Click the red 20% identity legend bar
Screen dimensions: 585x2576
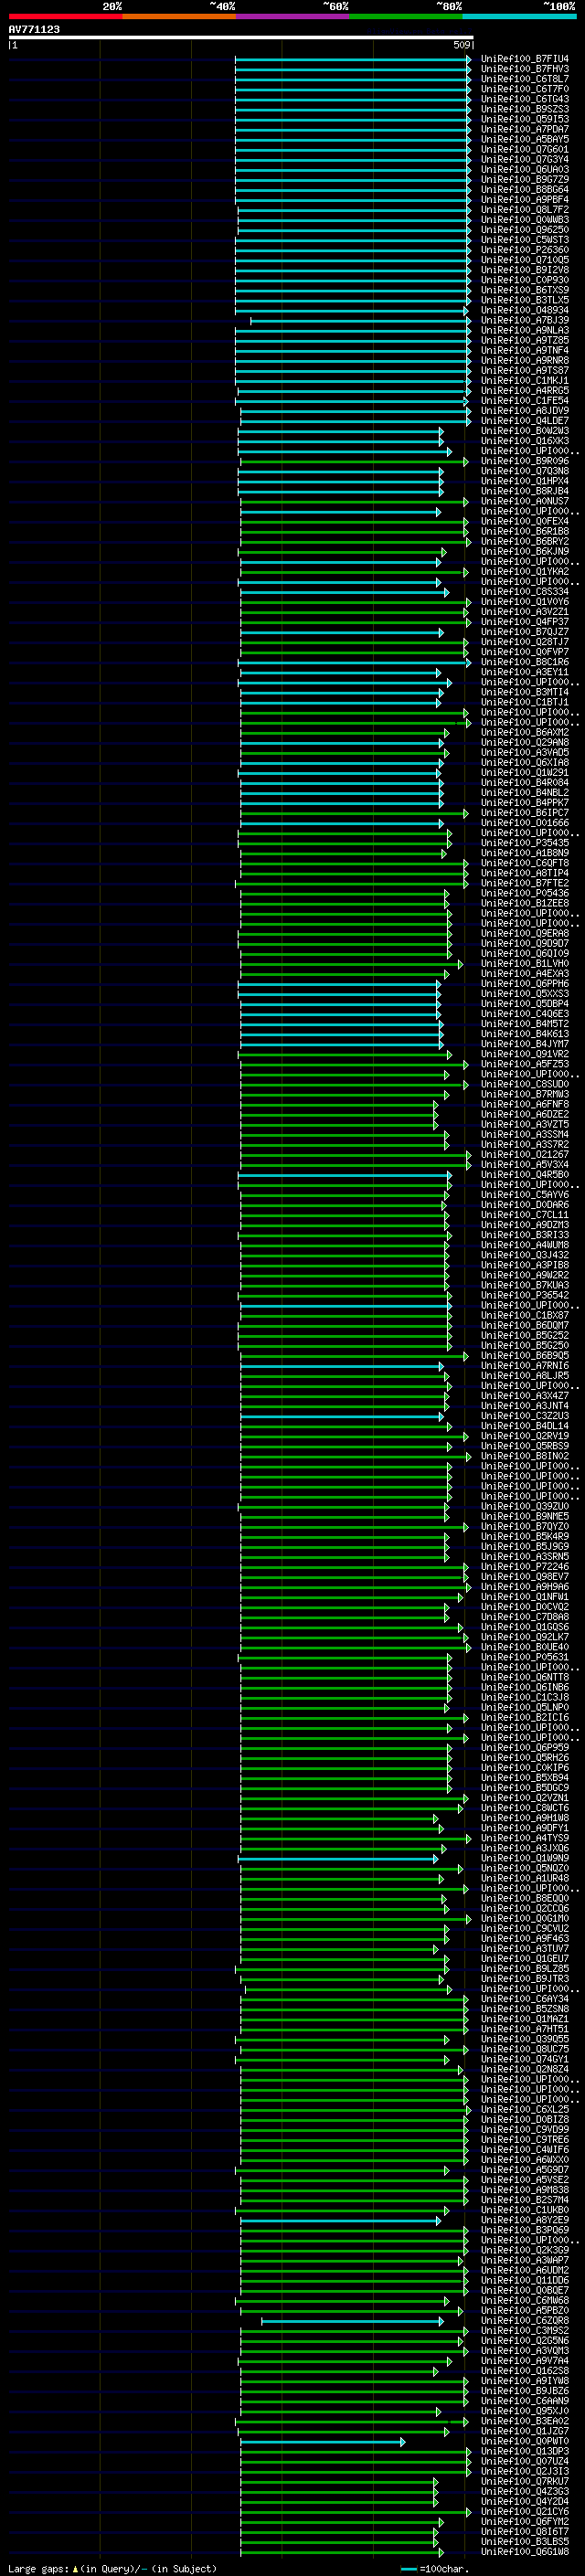click(x=65, y=16)
